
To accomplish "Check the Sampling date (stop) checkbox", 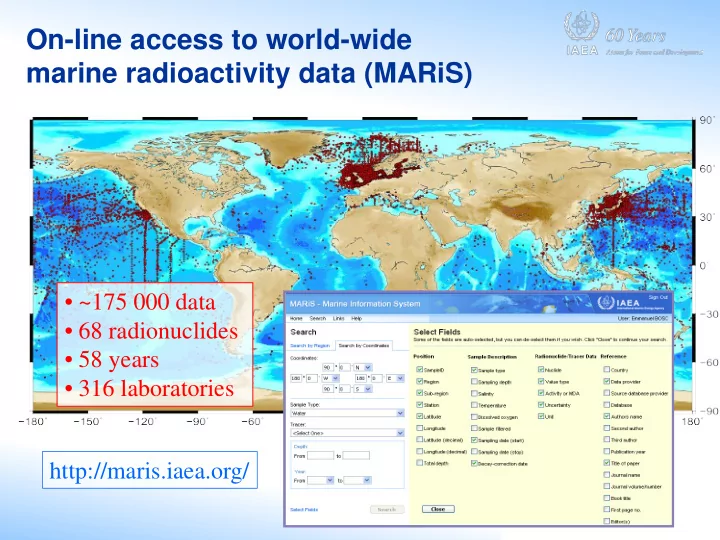I will [474, 452].
